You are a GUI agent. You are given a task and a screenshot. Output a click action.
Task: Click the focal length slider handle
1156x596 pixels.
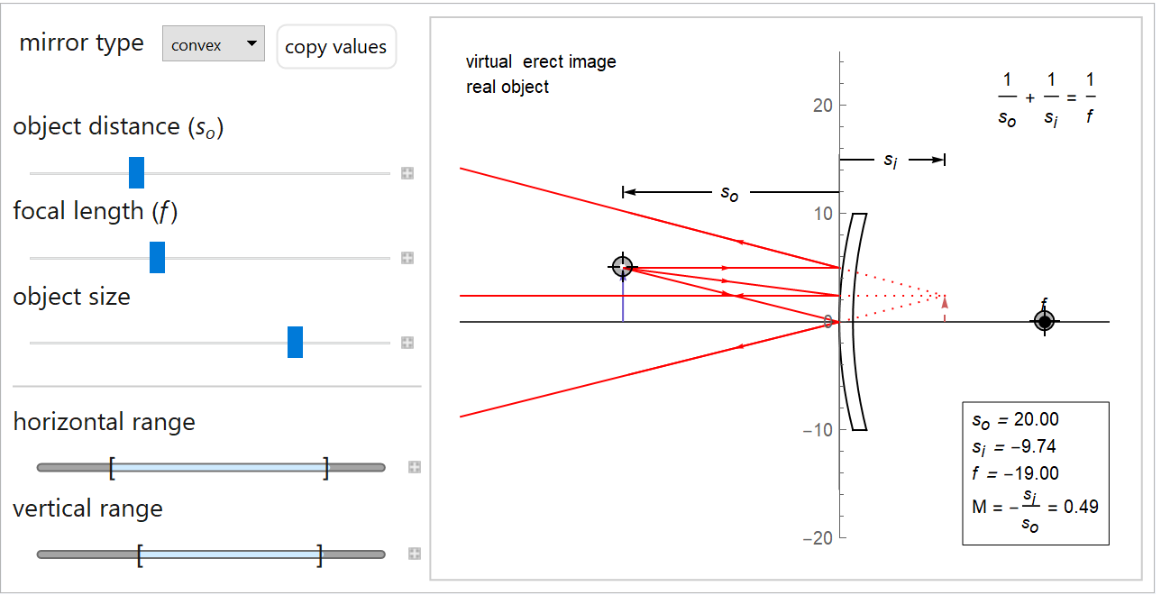click(157, 258)
